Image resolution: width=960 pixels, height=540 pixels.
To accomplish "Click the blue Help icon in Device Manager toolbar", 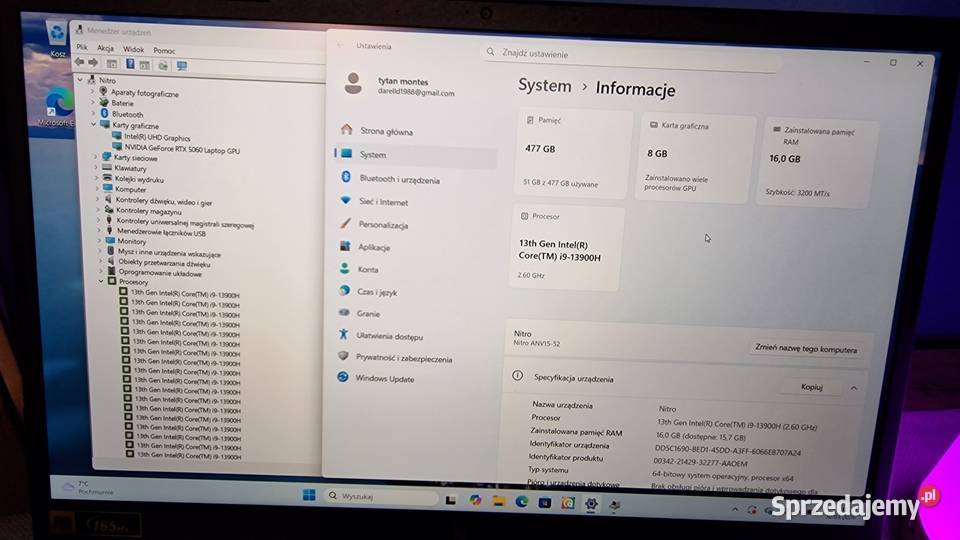I will click(x=130, y=64).
